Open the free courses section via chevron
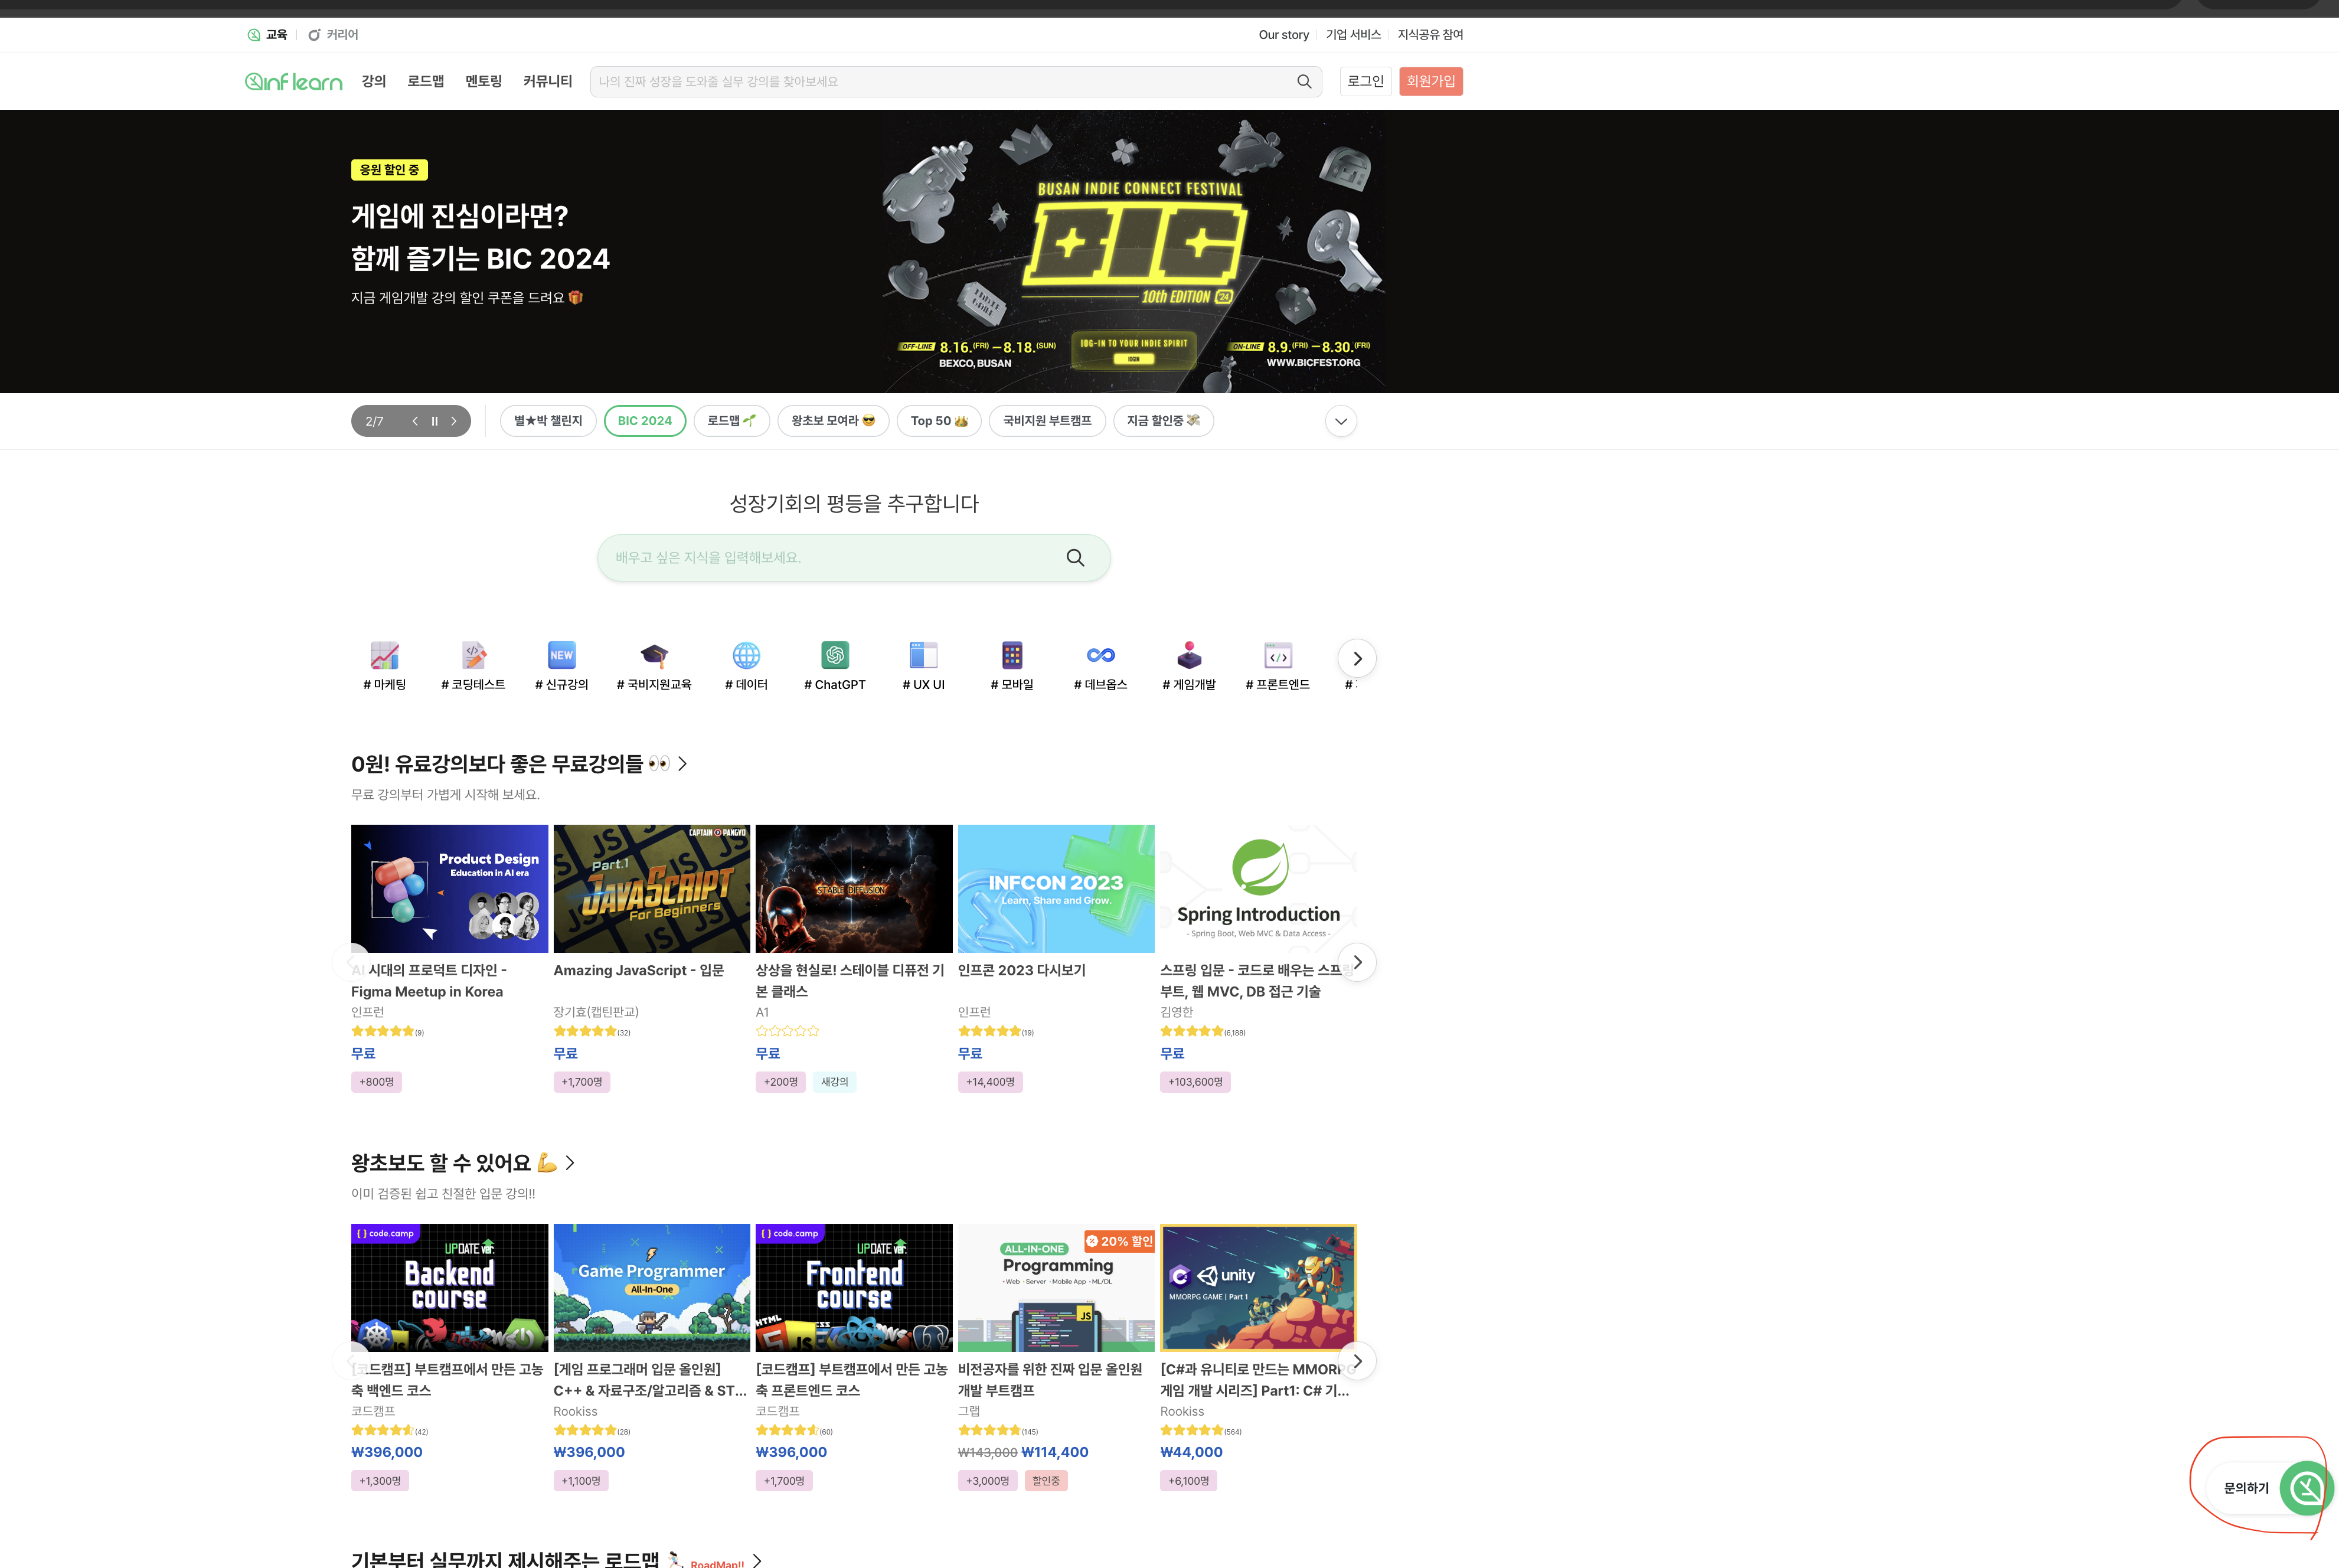The image size is (2339, 1568). click(x=683, y=764)
